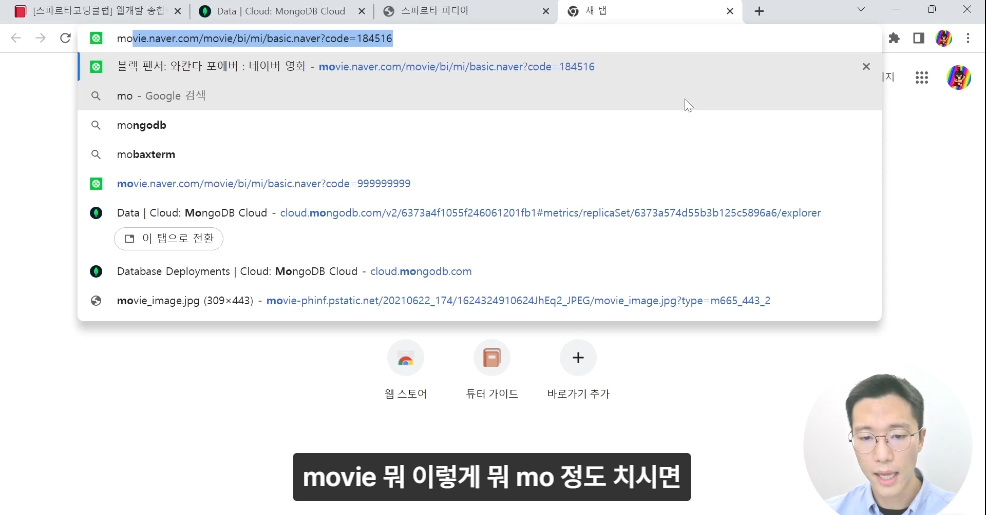Open Chrome profile avatar in the toolbar
Screen dimensions: 986x515
(x=943, y=38)
